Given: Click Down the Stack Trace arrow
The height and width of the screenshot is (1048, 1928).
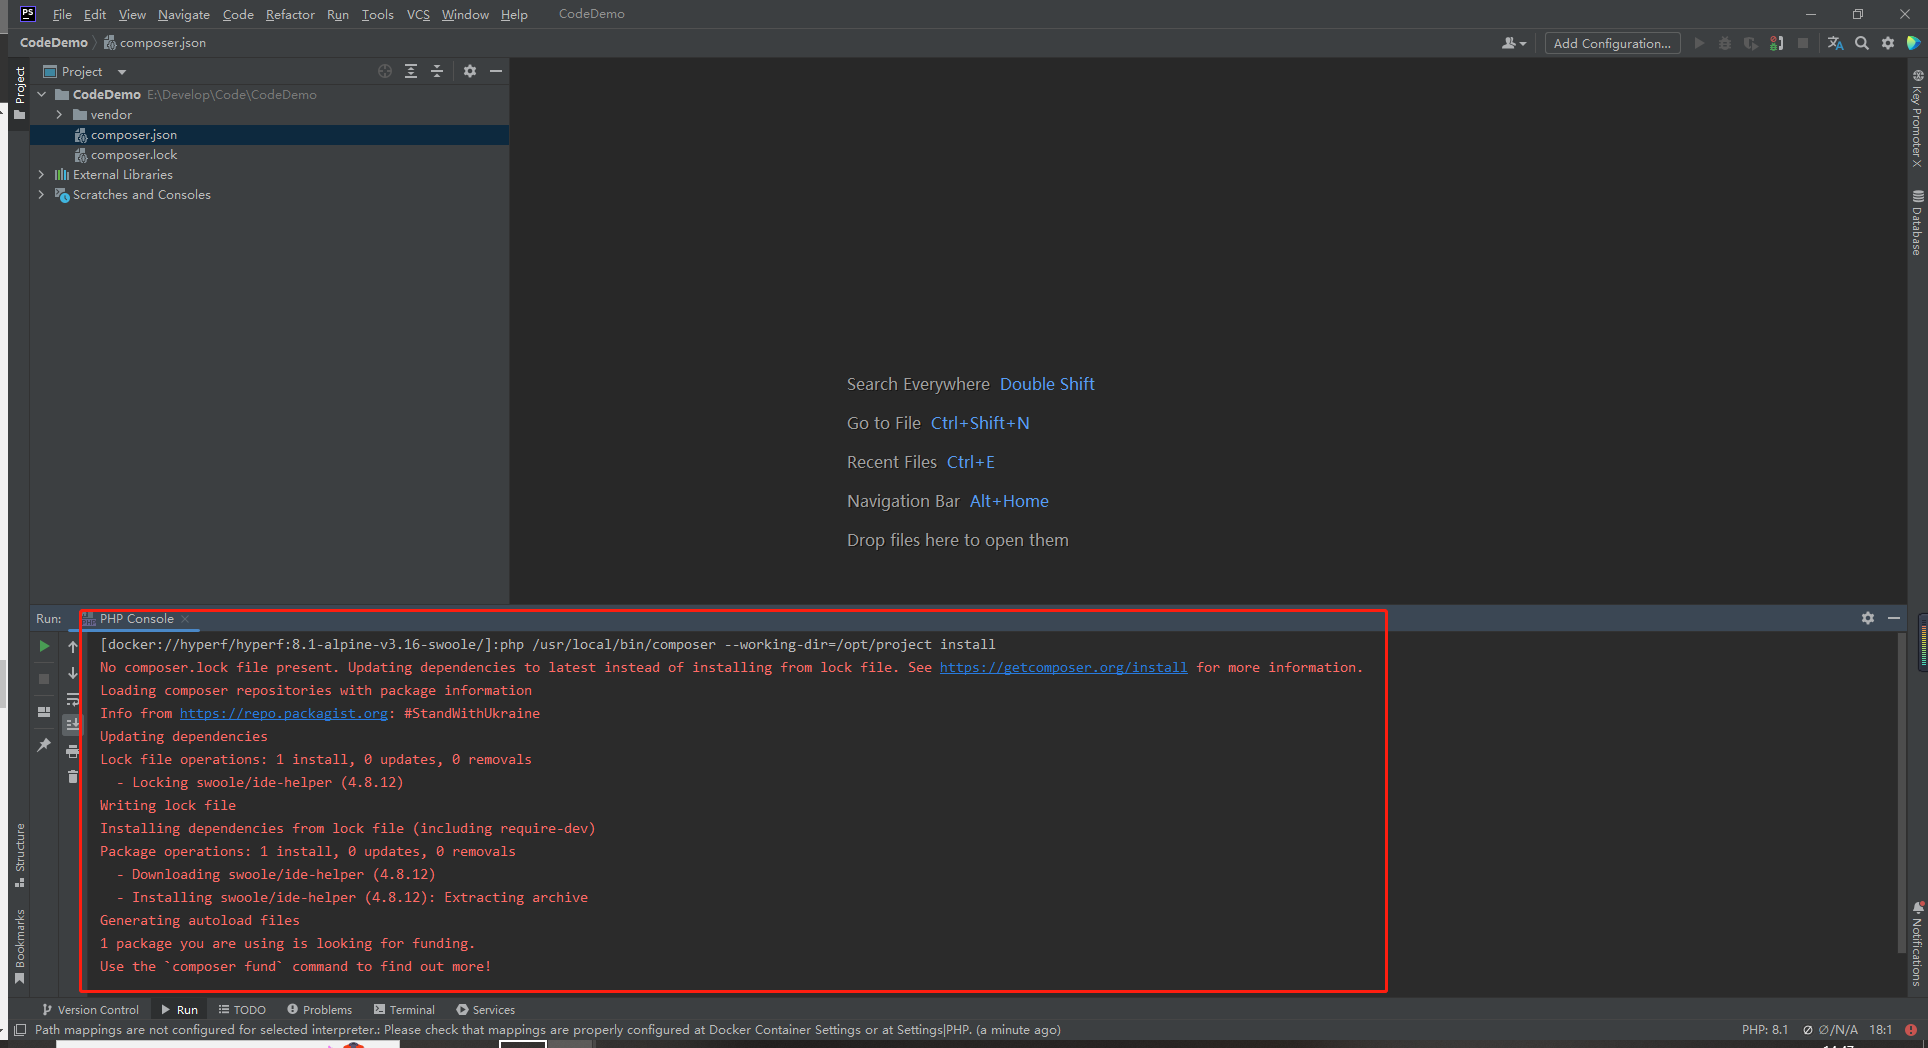Looking at the screenshot, I should [x=73, y=673].
